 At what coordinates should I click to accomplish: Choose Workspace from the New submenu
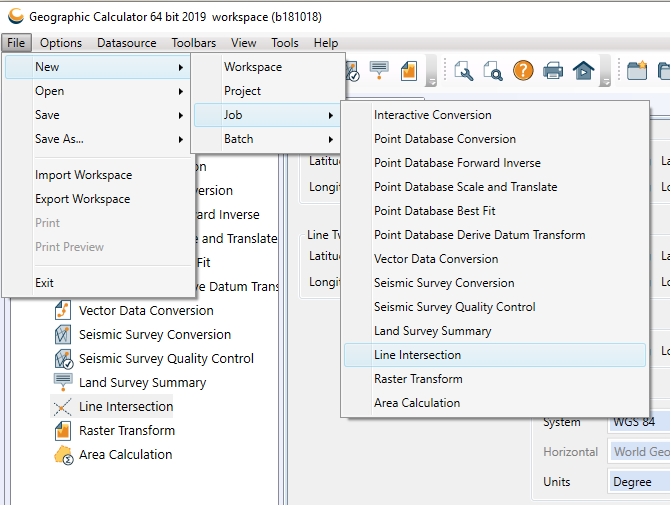click(x=253, y=67)
